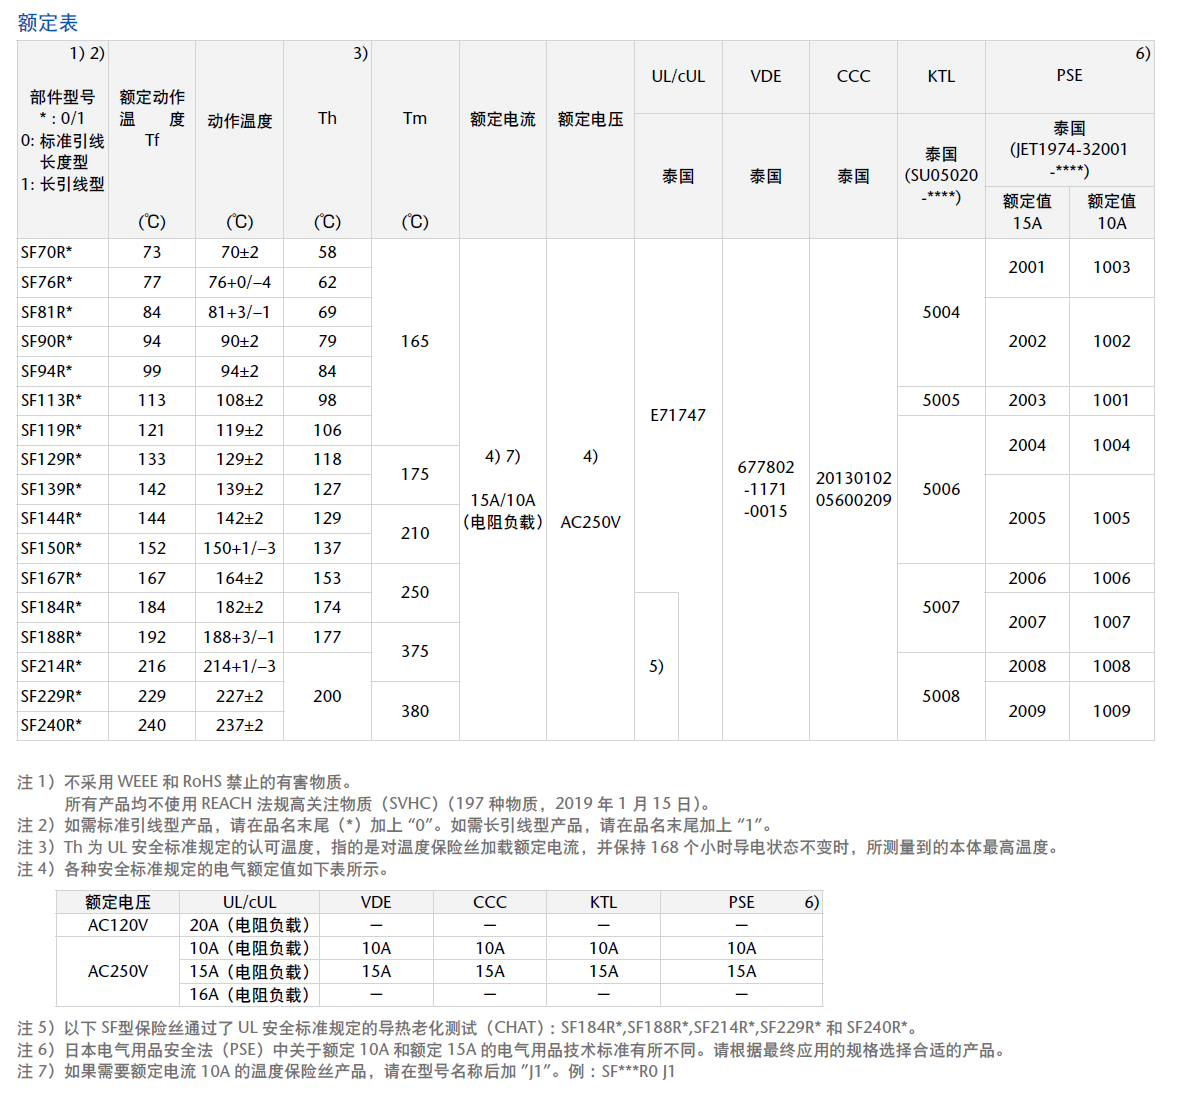
Task: Click PSE 10A value 1009
Action: tap(1112, 711)
